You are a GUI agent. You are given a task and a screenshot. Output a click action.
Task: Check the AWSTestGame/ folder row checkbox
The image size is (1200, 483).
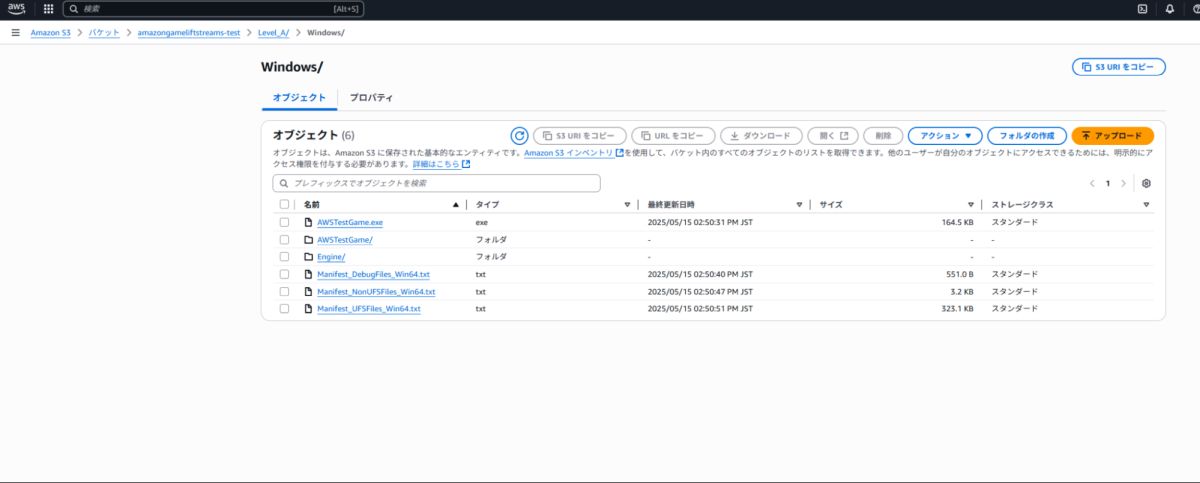coord(285,239)
